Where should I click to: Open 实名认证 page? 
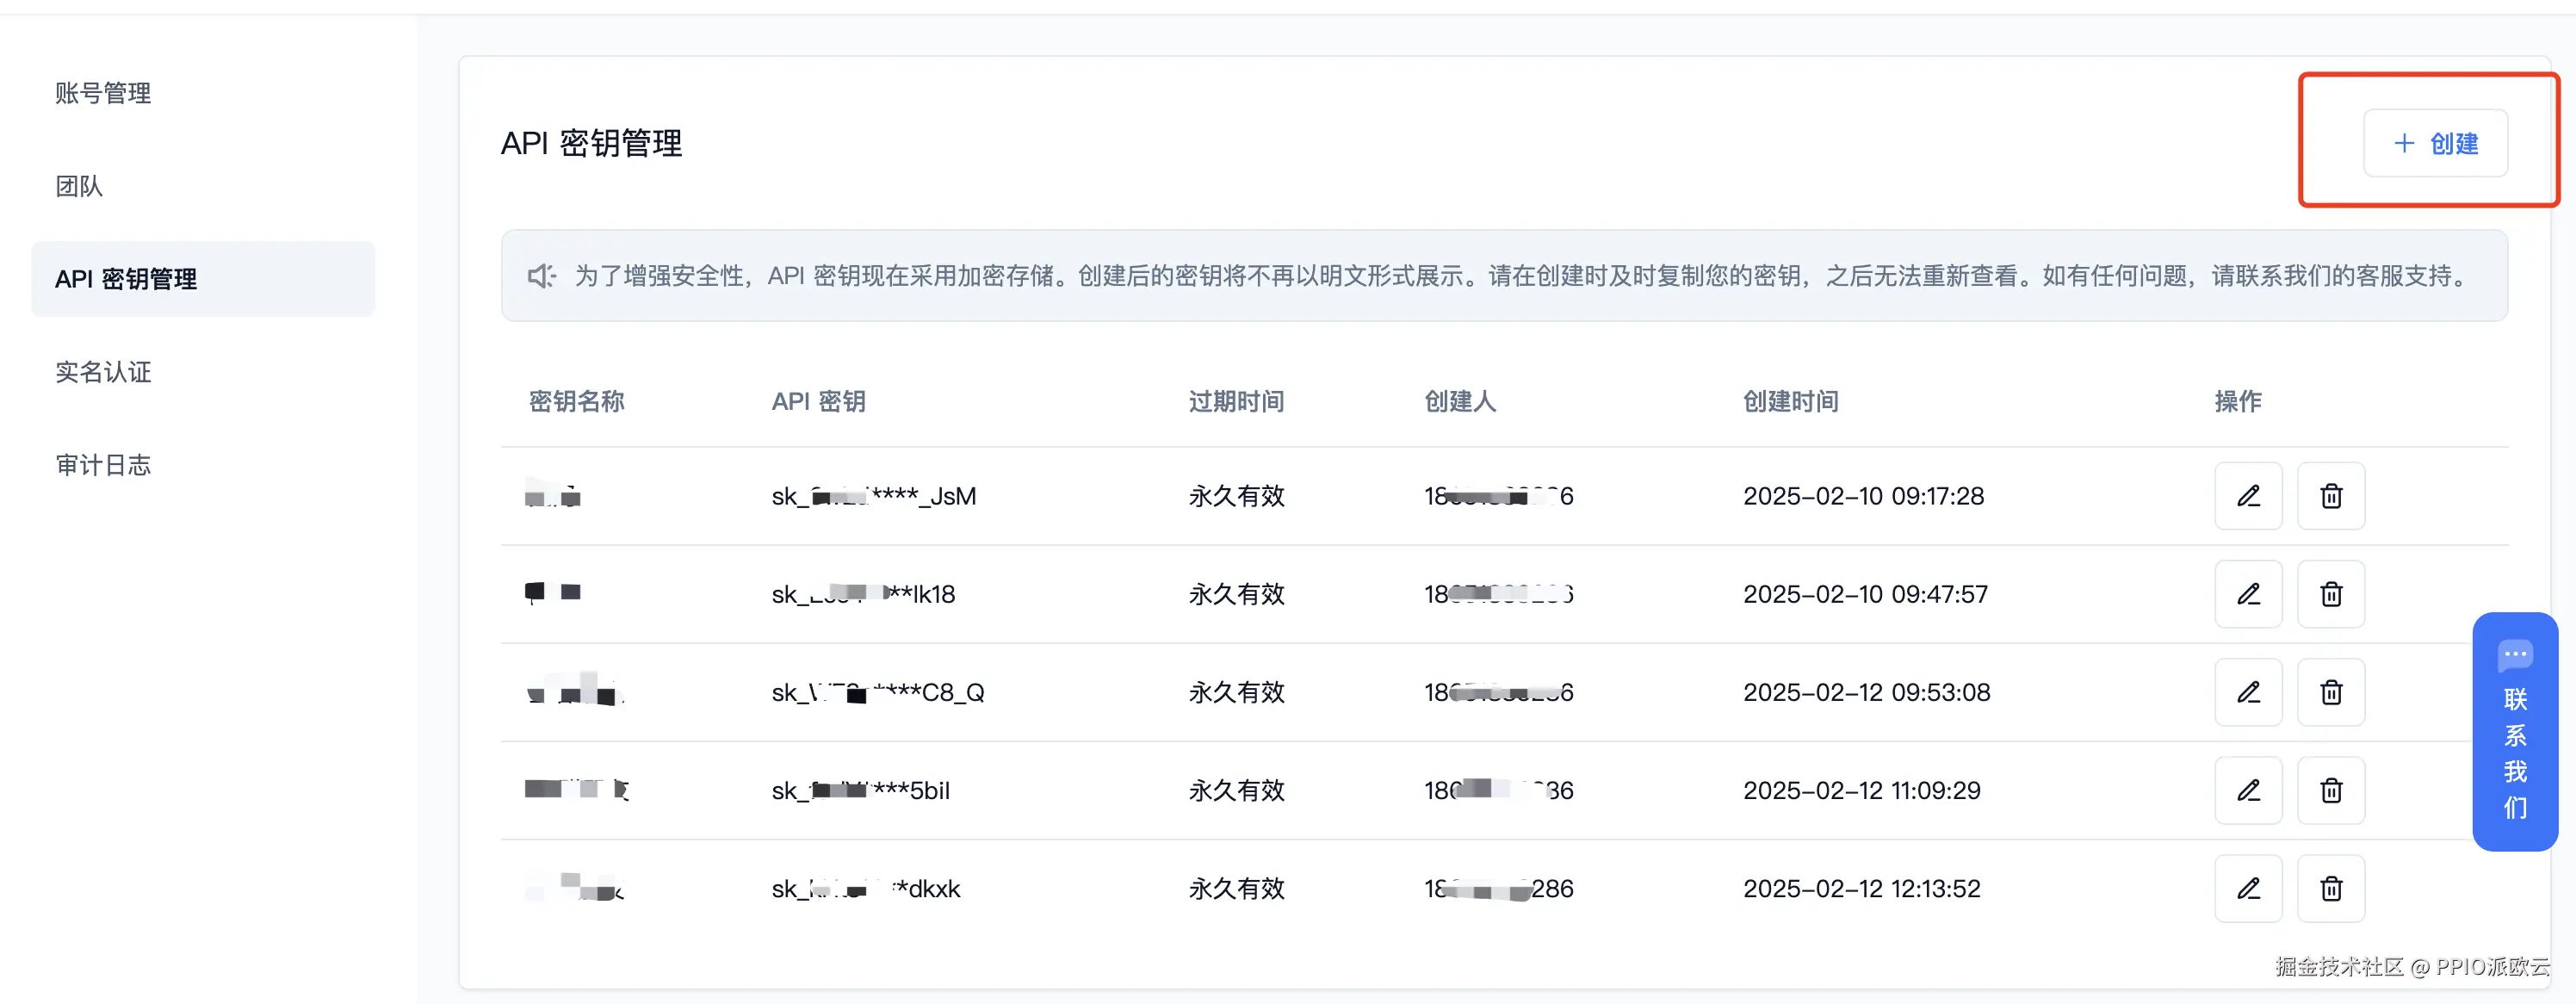[x=103, y=372]
